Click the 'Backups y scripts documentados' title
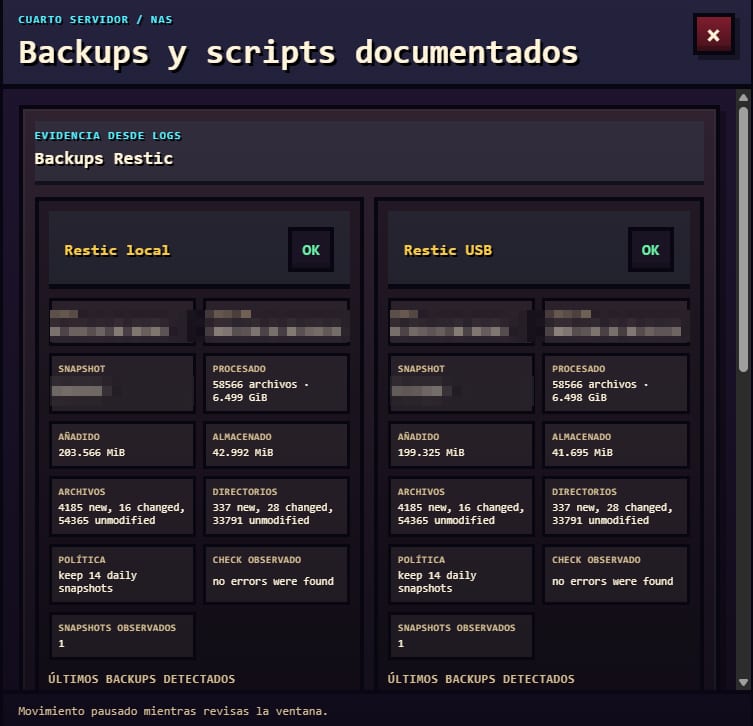The width and height of the screenshot is (753, 726). (x=298, y=52)
